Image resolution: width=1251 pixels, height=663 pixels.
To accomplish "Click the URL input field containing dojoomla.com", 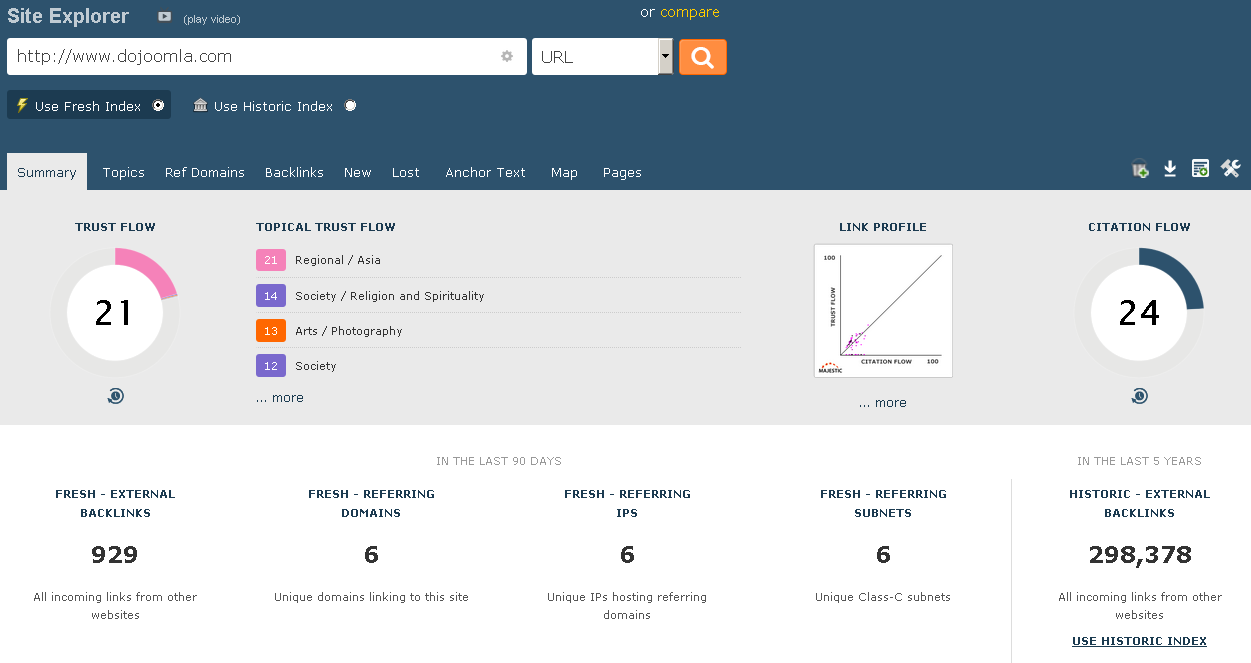I will [267, 57].
